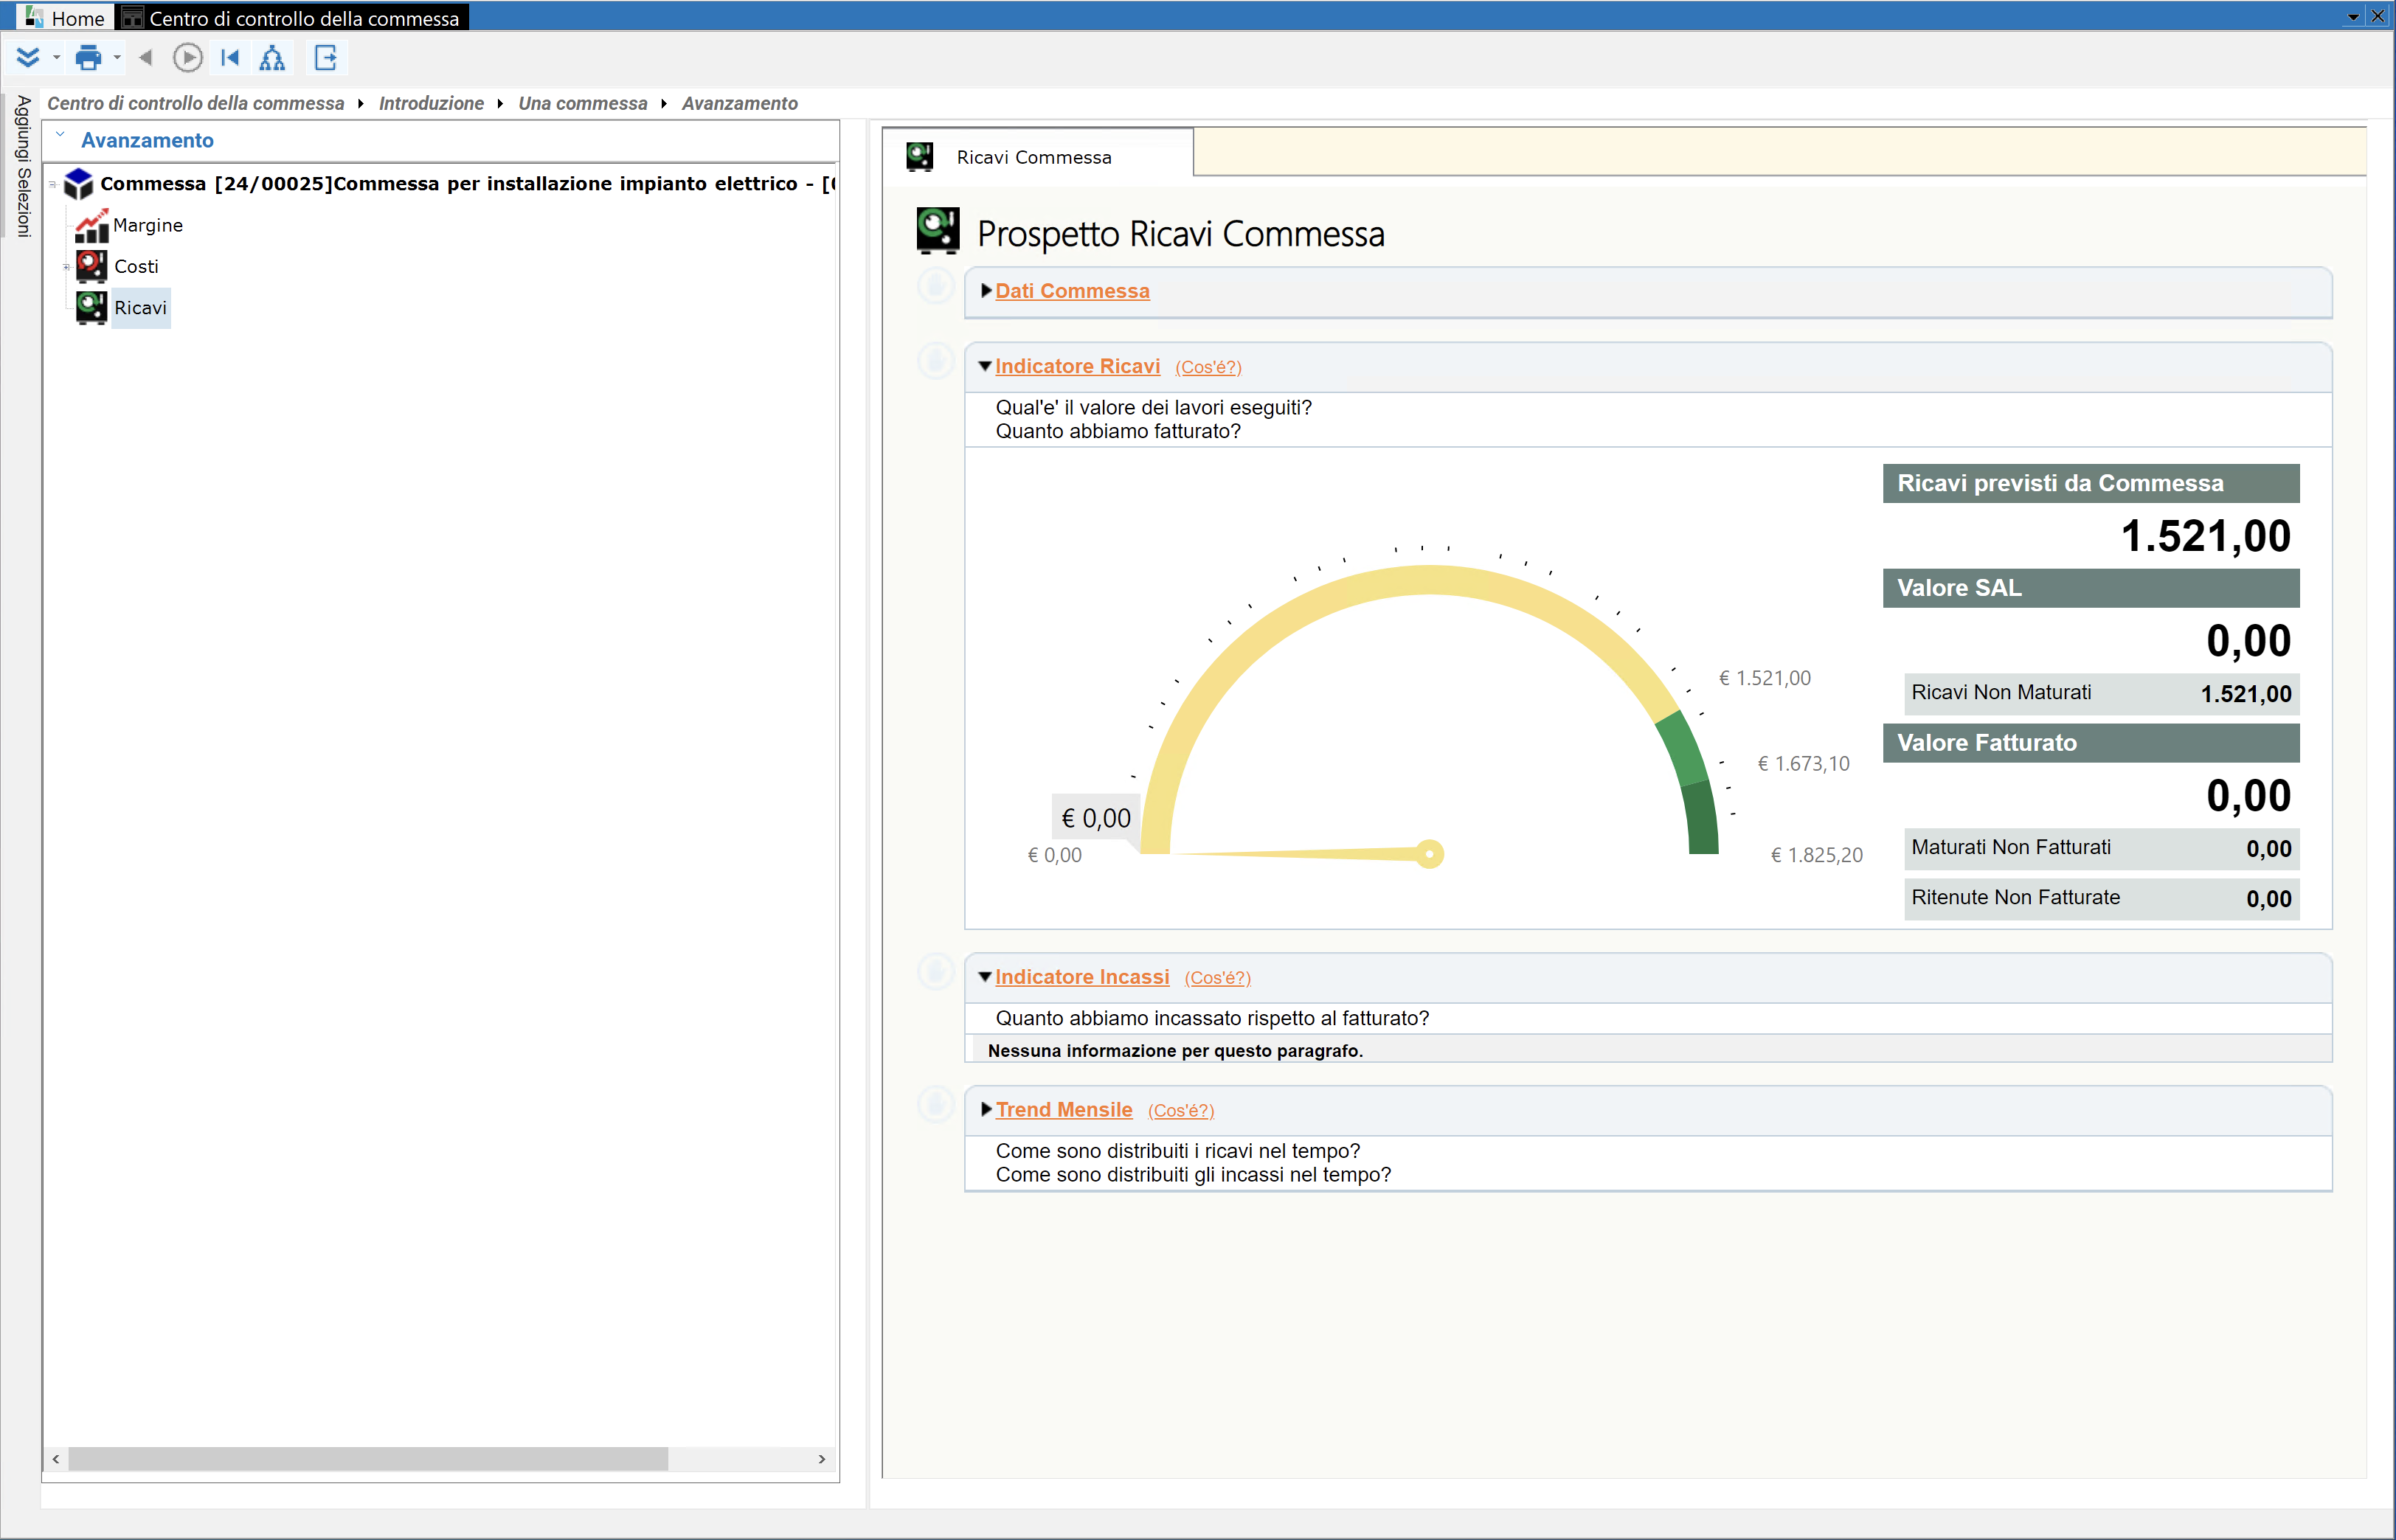Click the Centro di controllo della commessa breadcrumb
The width and height of the screenshot is (2396, 1540).
(196, 103)
